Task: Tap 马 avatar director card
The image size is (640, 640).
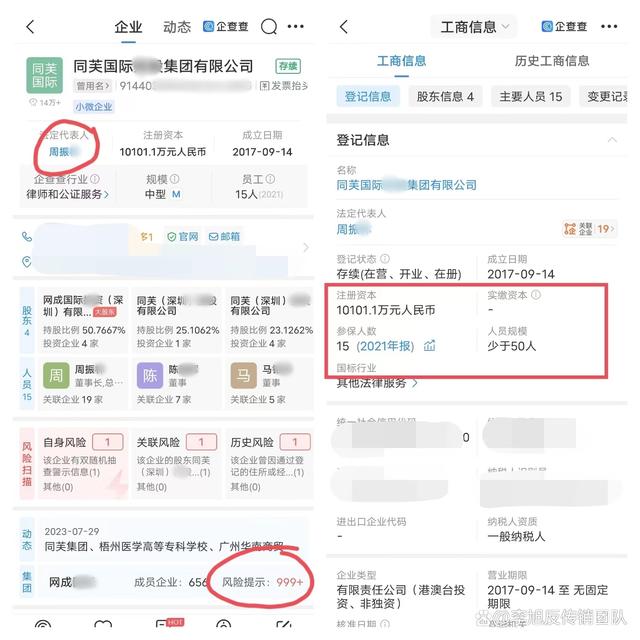Action: coord(243,376)
